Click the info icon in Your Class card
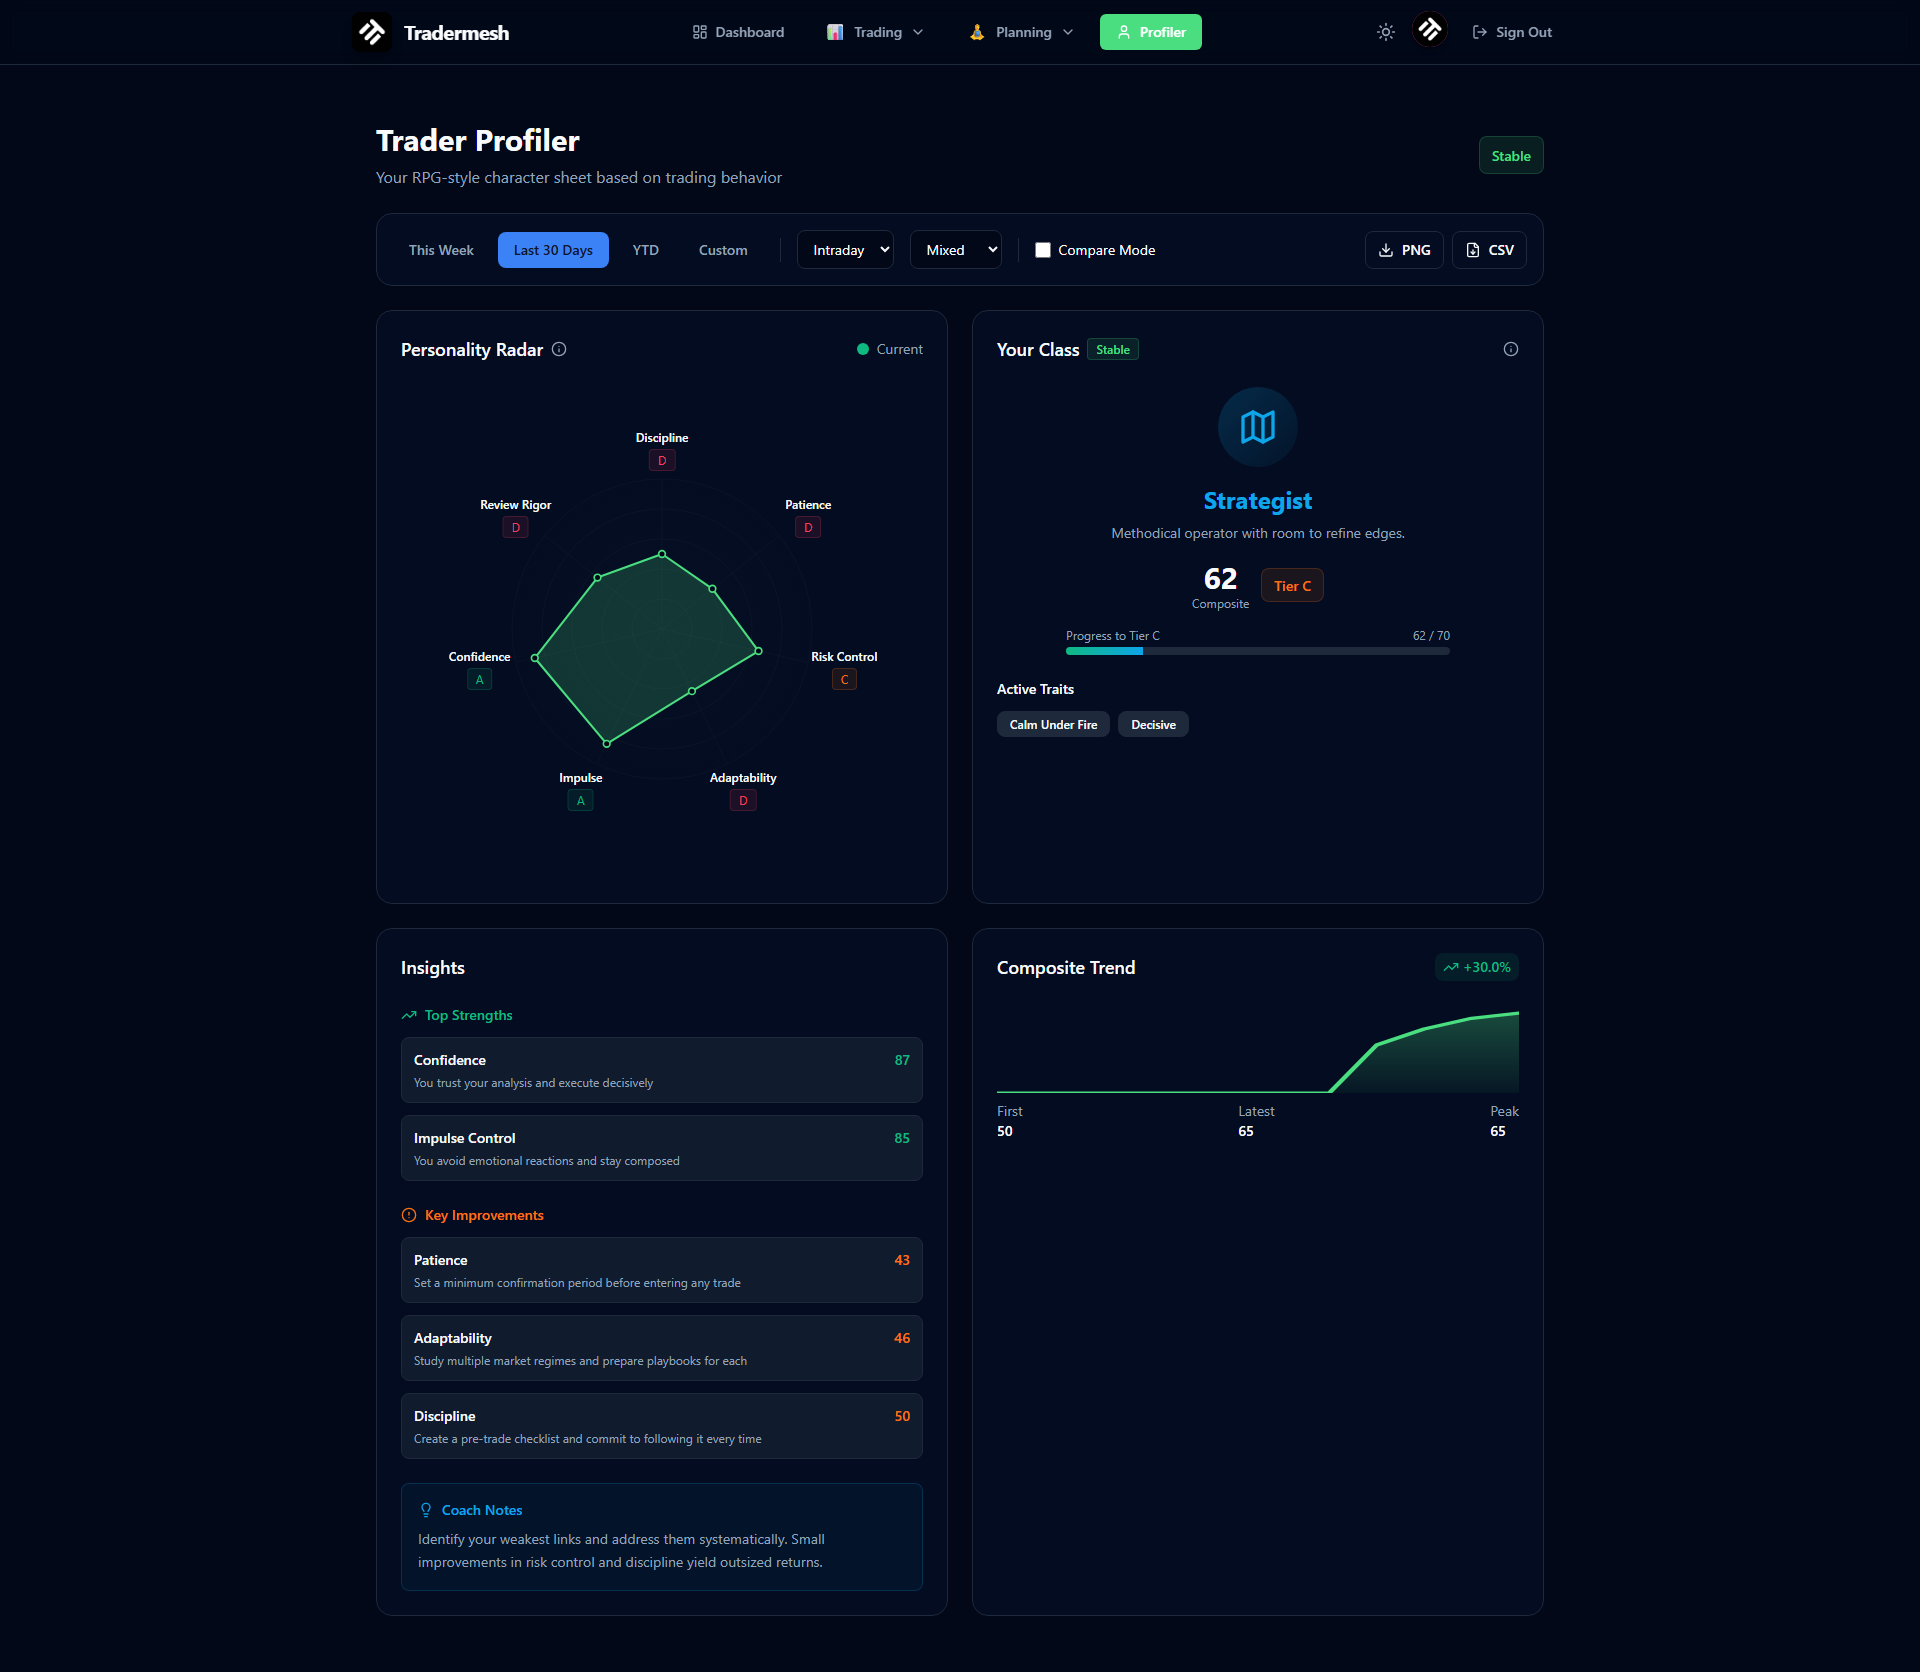 click(1510, 349)
